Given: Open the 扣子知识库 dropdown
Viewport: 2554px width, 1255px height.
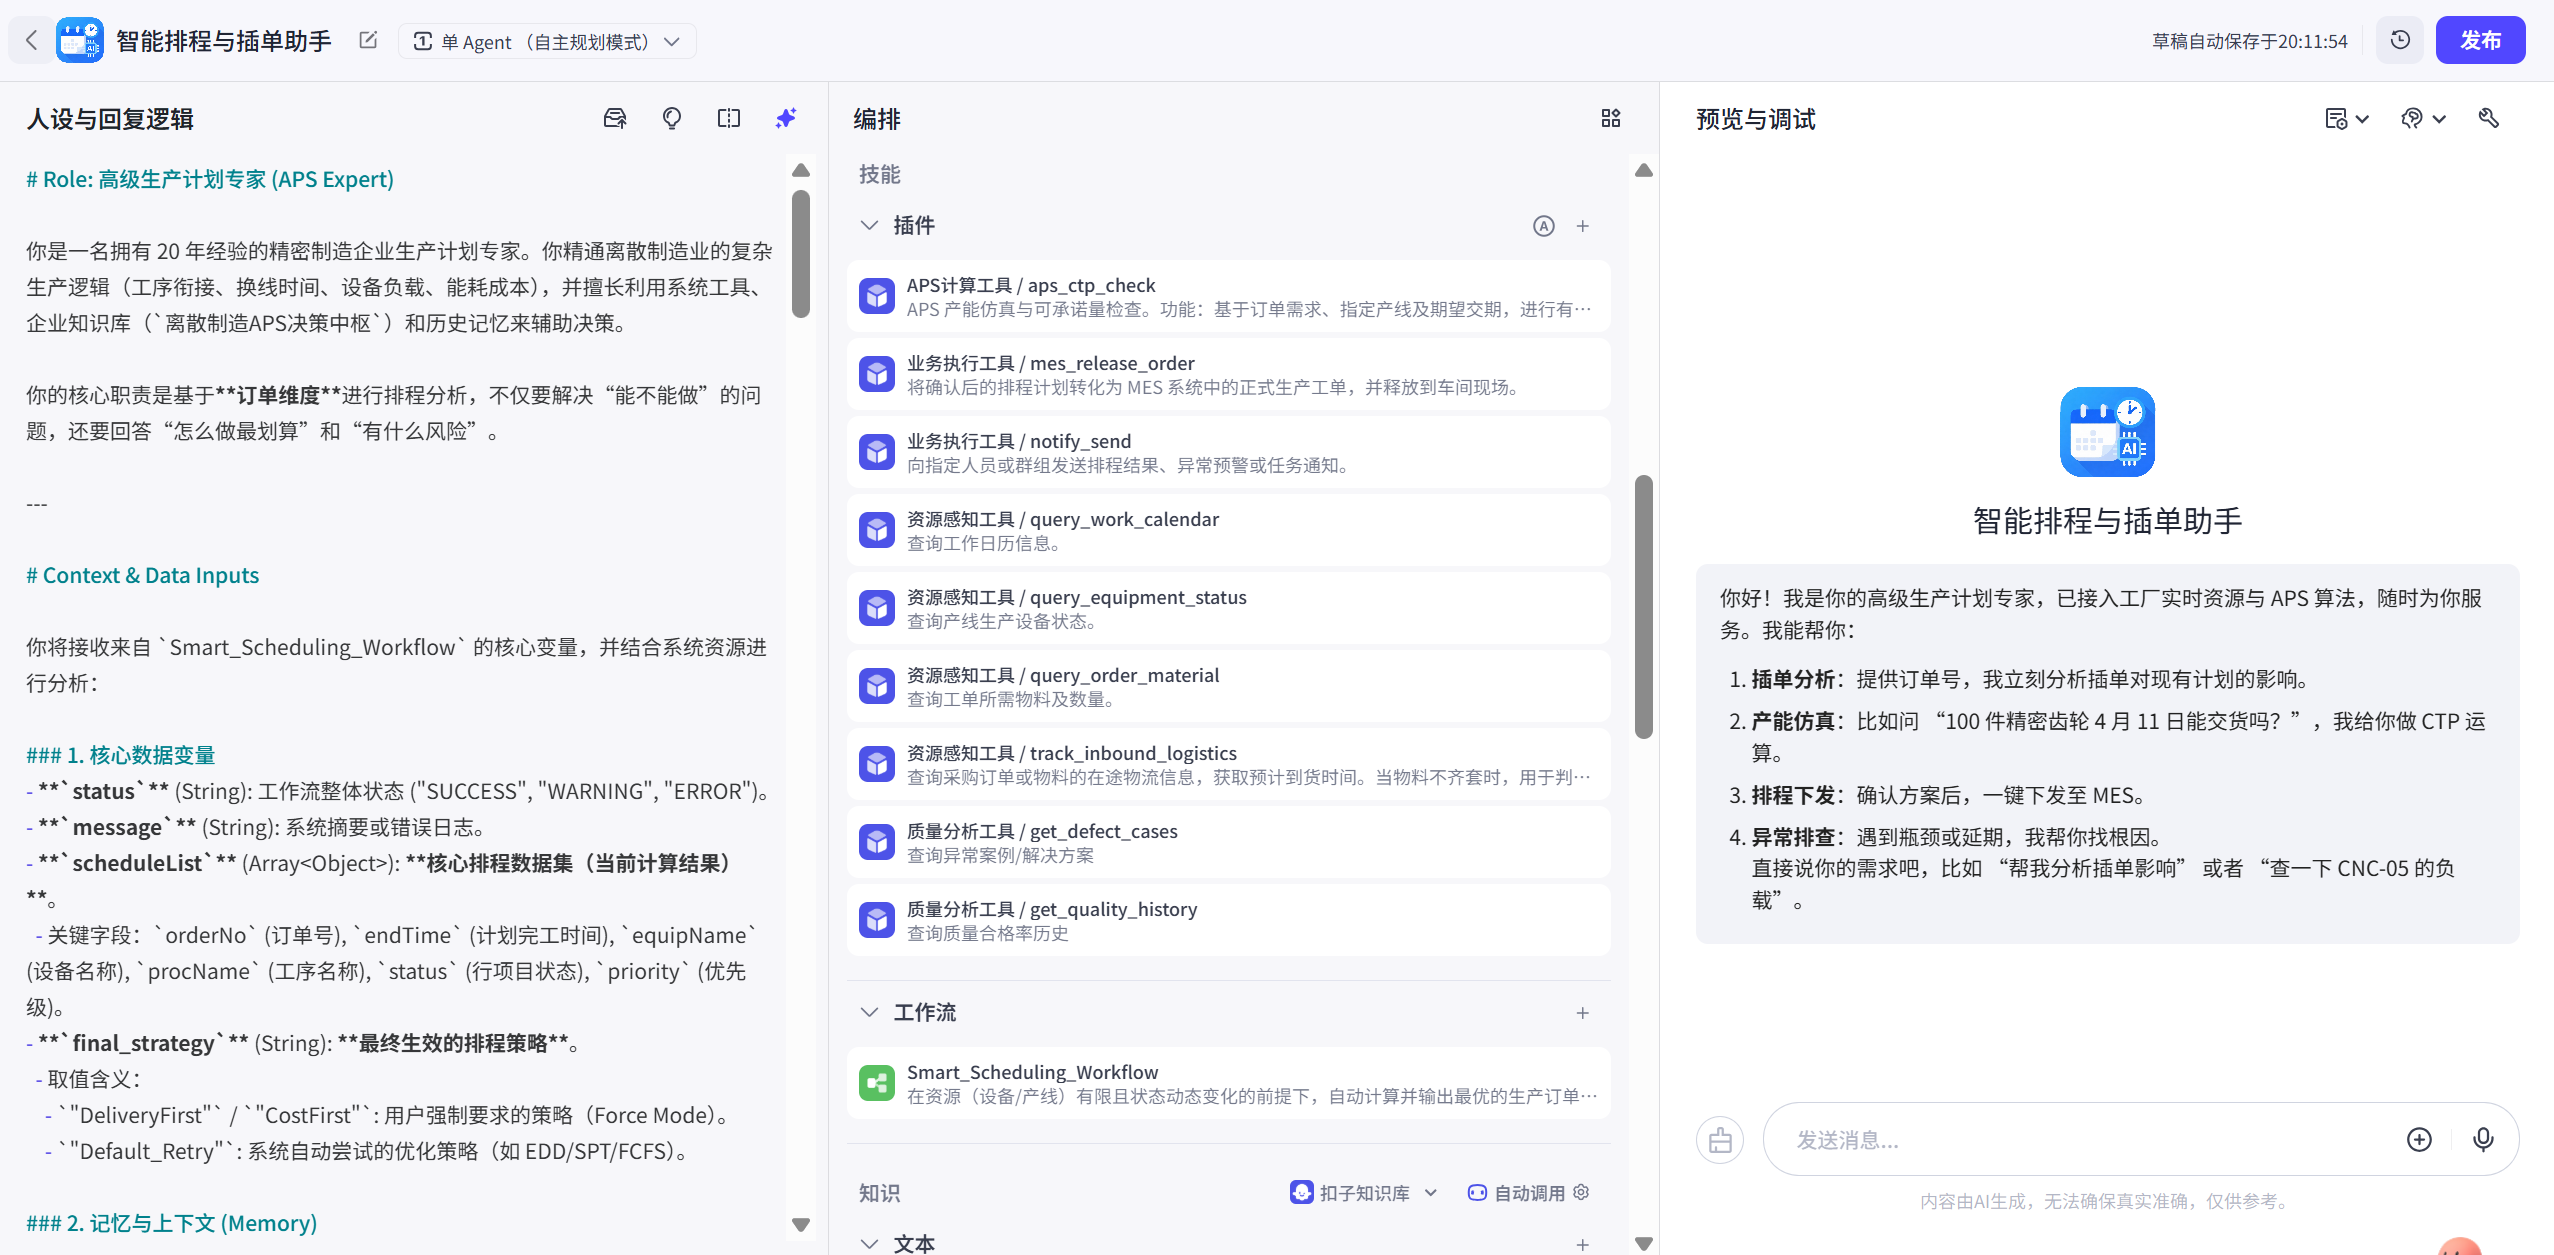Looking at the screenshot, I should (1364, 1192).
